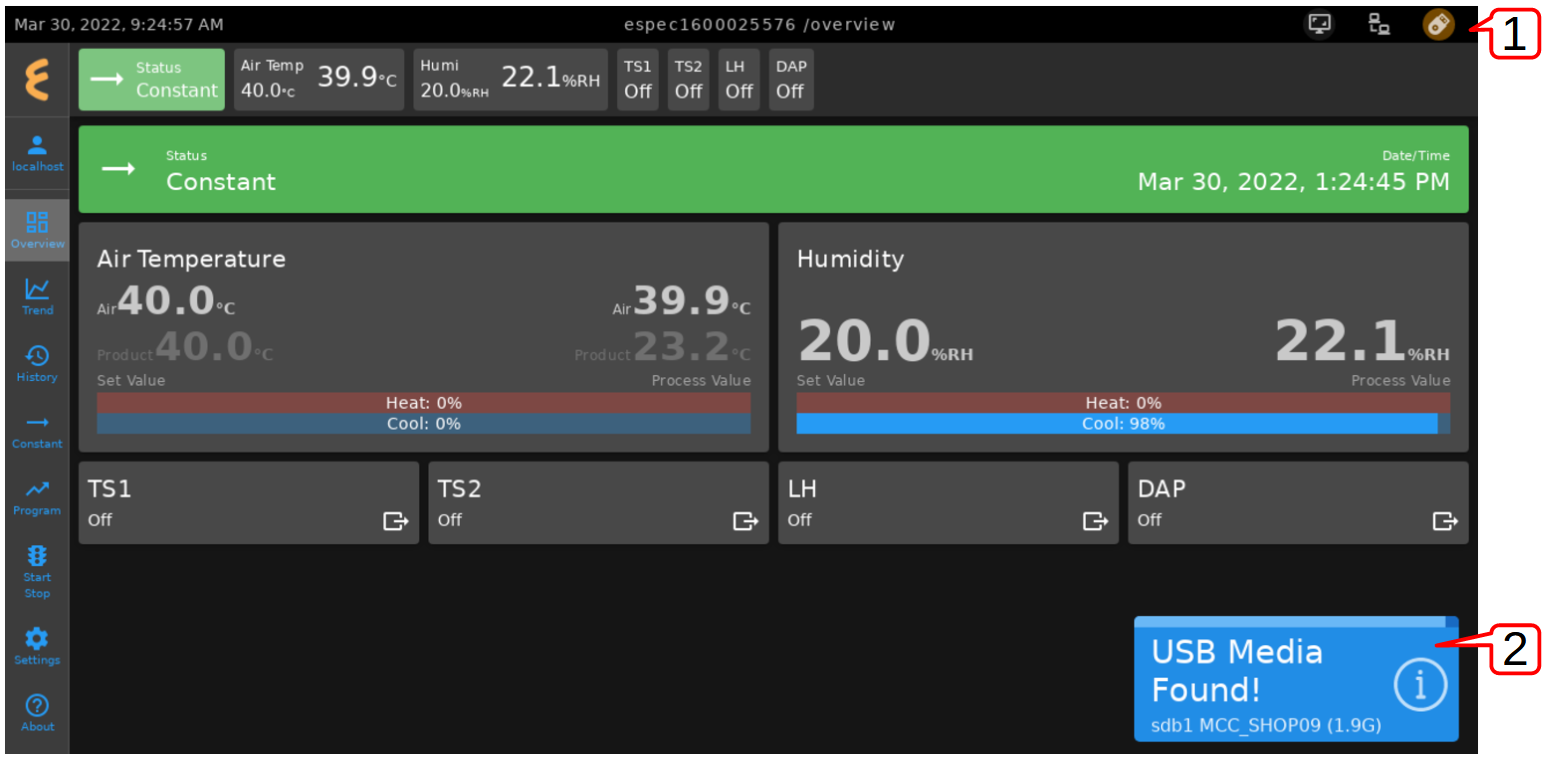The image size is (1546, 759).
Task: Click the humidity process value 22.1 %RH
Action: [x=1362, y=342]
